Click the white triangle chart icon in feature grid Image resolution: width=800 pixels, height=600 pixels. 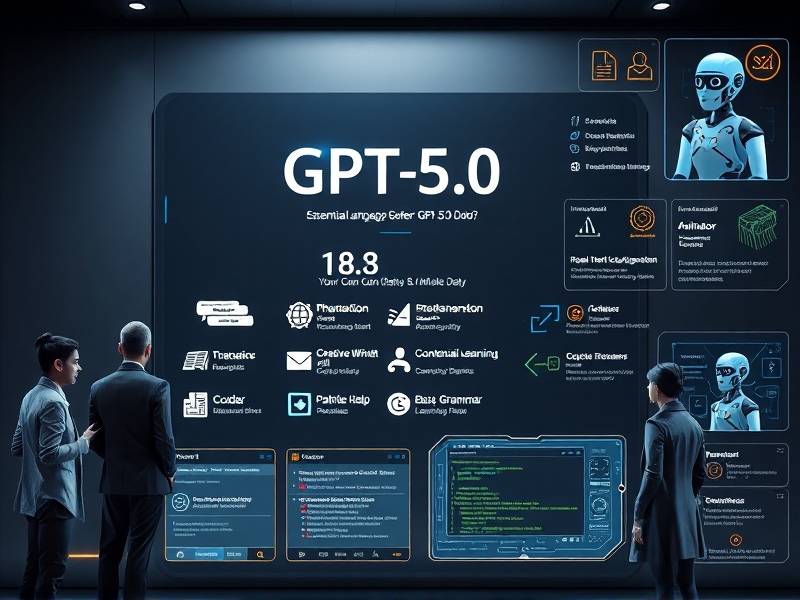[399, 315]
